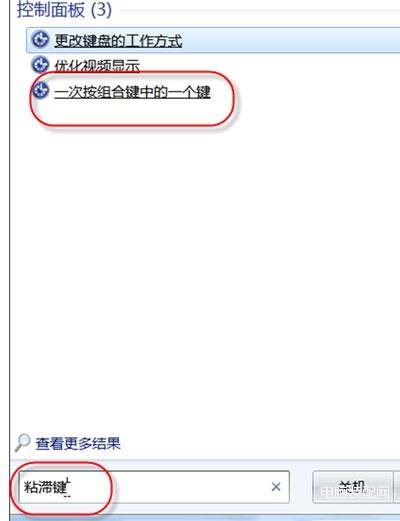Click the separator line after 控制面板 (3)
Viewport: 400px width, 521px height.
click(x=260, y=10)
